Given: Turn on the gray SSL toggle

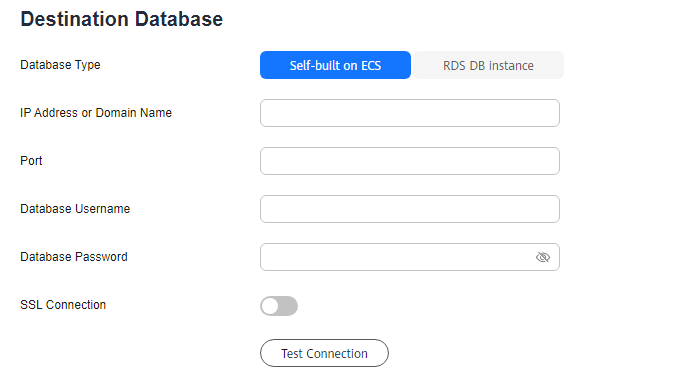Looking at the screenshot, I should (279, 306).
